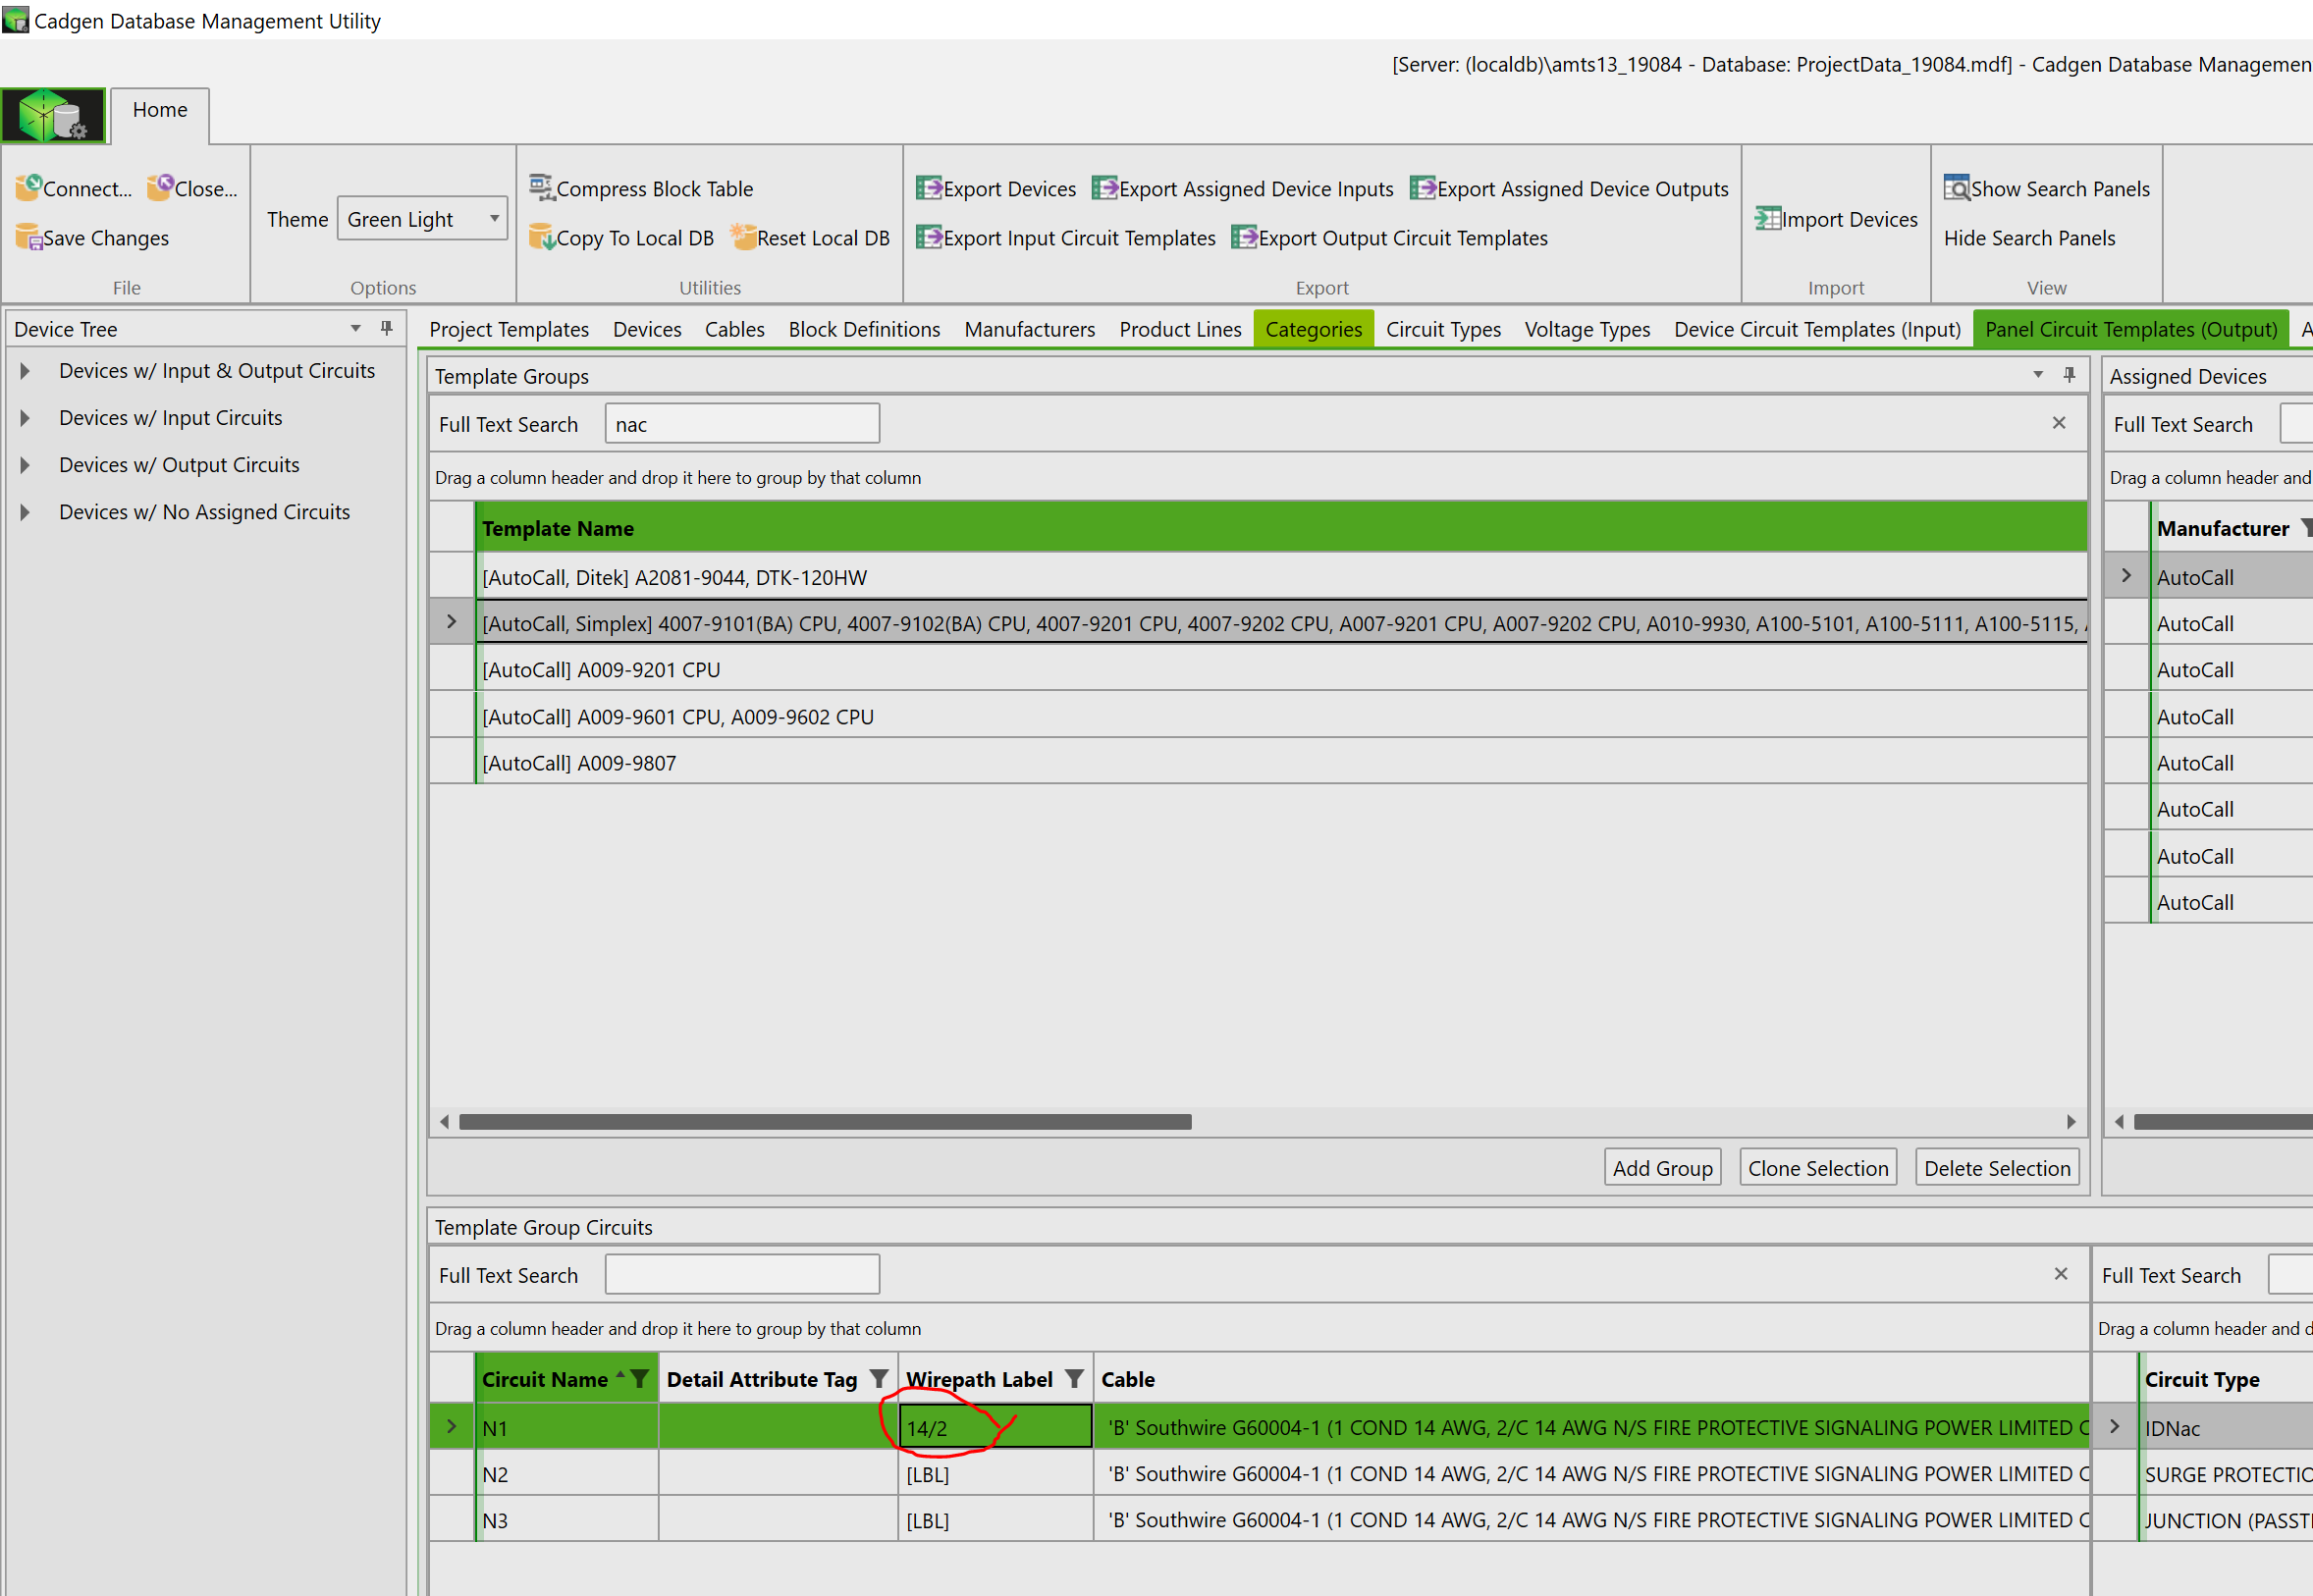Open the Wirepath Label column filter
2313x1596 pixels.
[x=1074, y=1379]
